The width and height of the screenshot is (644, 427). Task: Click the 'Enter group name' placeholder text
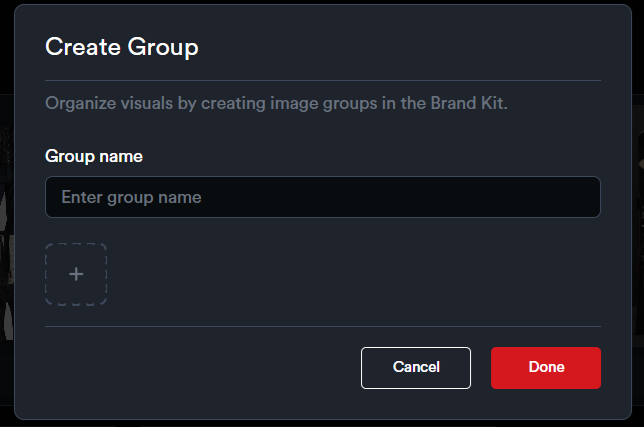[131, 197]
